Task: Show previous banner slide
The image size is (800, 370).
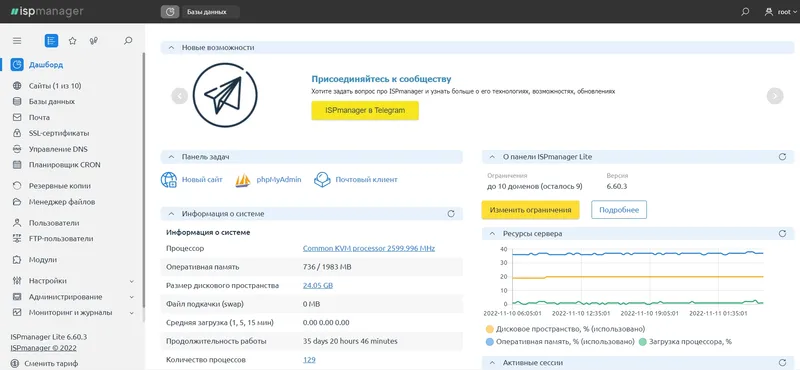Action: [180, 95]
